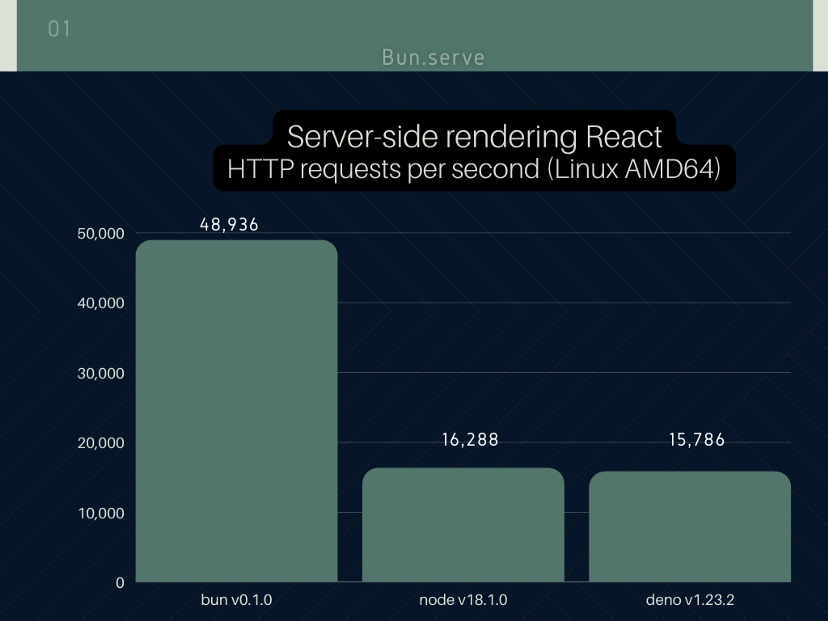Click the 50,000 y-axis tick label
The height and width of the screenshot is (621, 828).
click(x=101, y=233)
